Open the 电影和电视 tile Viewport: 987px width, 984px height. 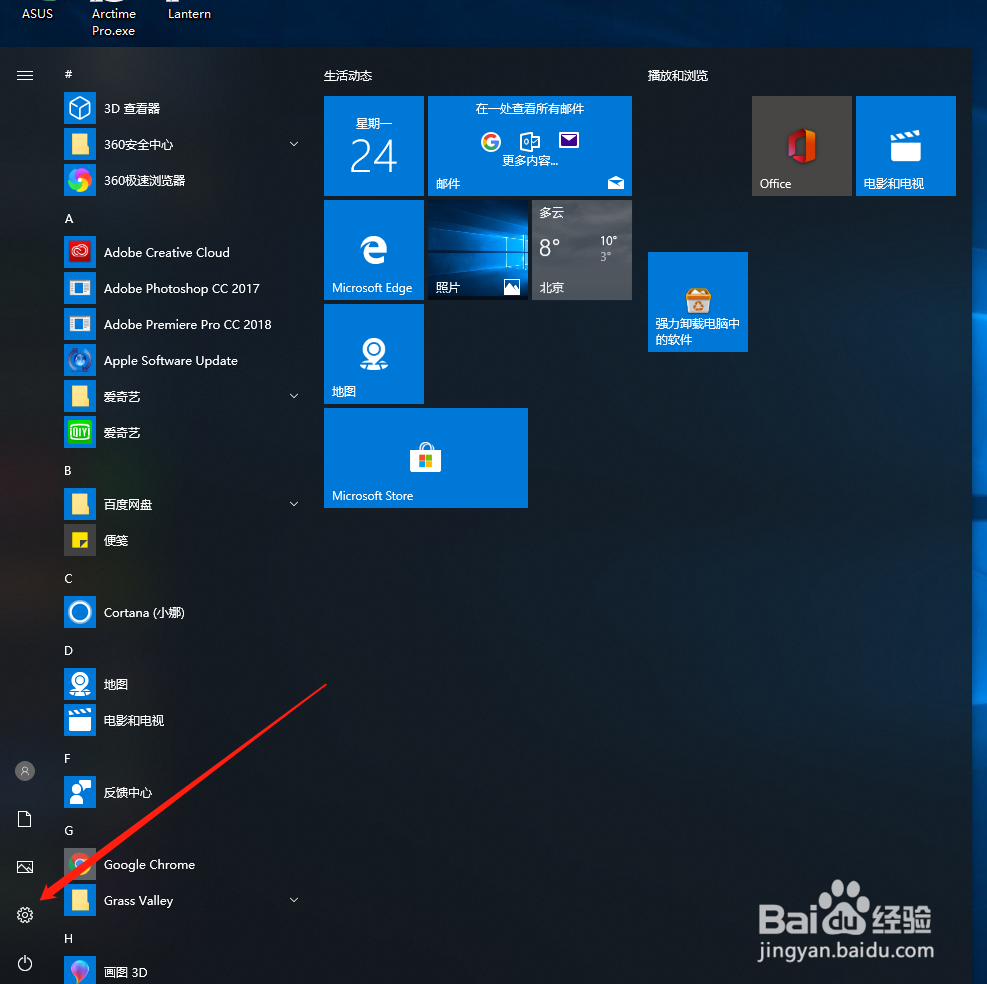click(x=906, y=146)
